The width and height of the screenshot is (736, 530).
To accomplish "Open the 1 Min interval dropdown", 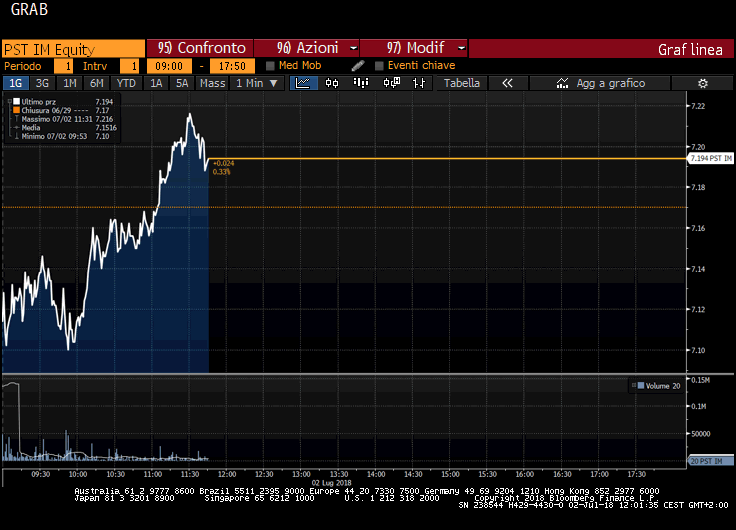I will 258,83.
